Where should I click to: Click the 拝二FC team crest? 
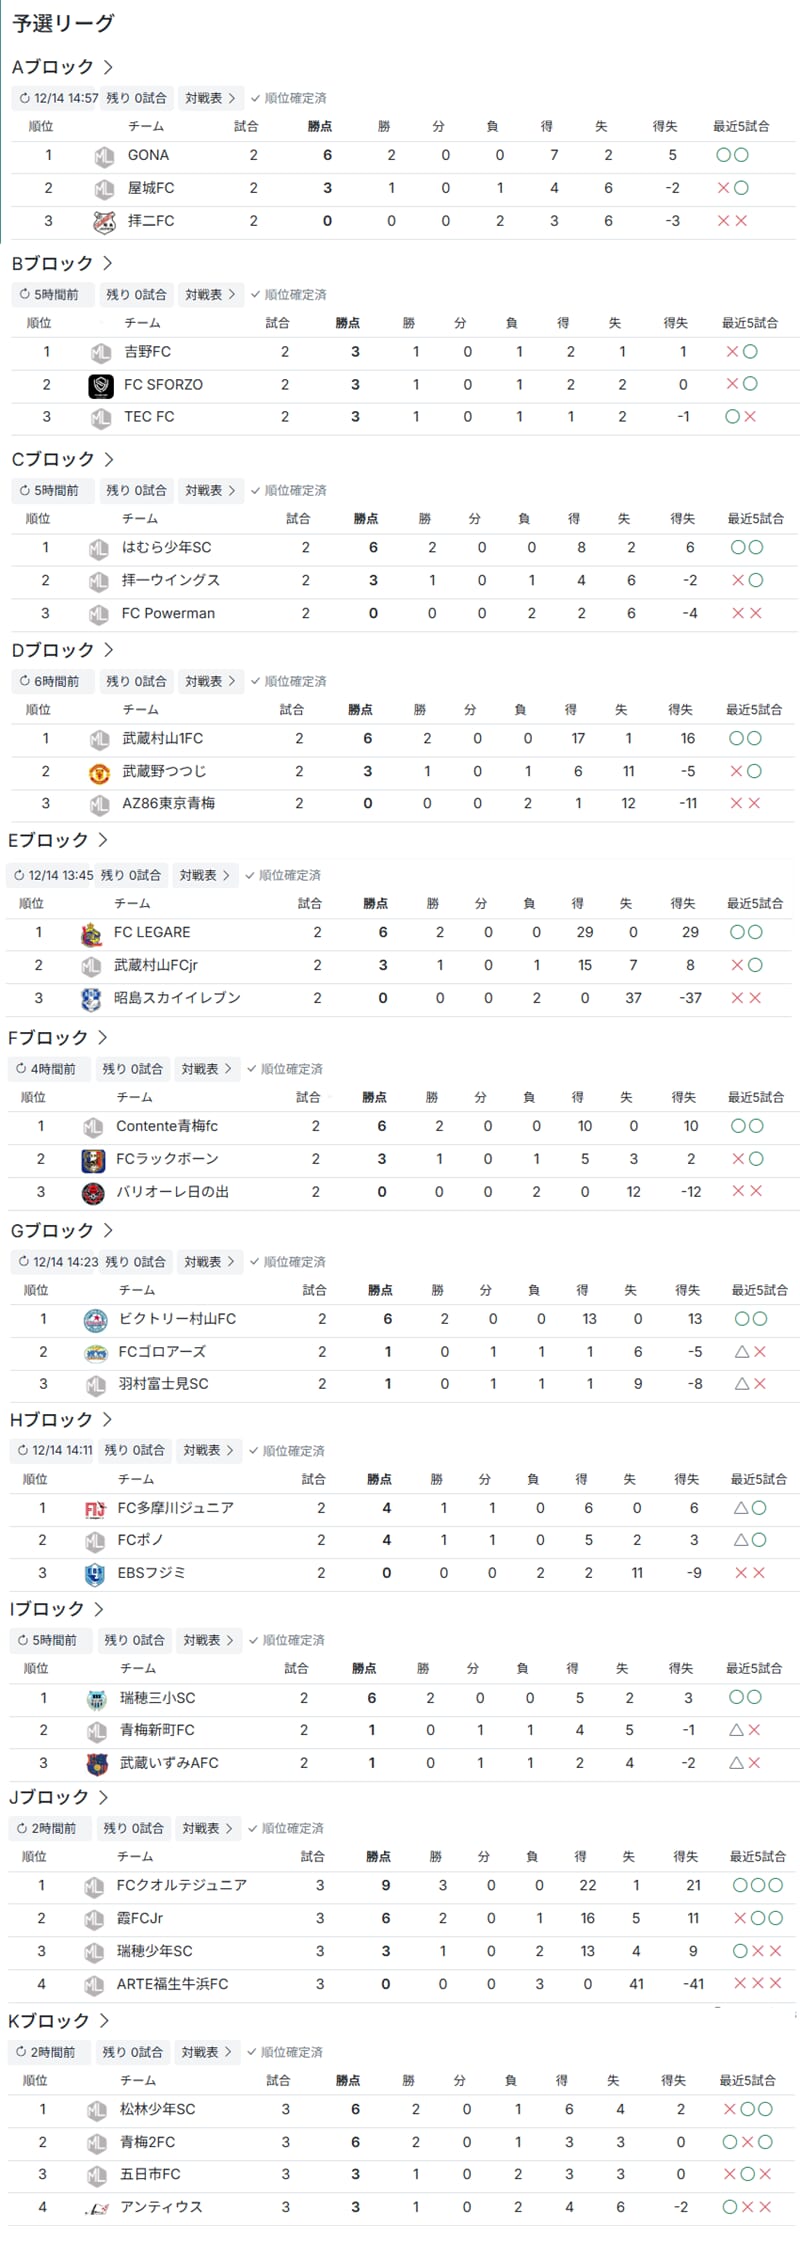pyautogui.click(x=104, y=222)
